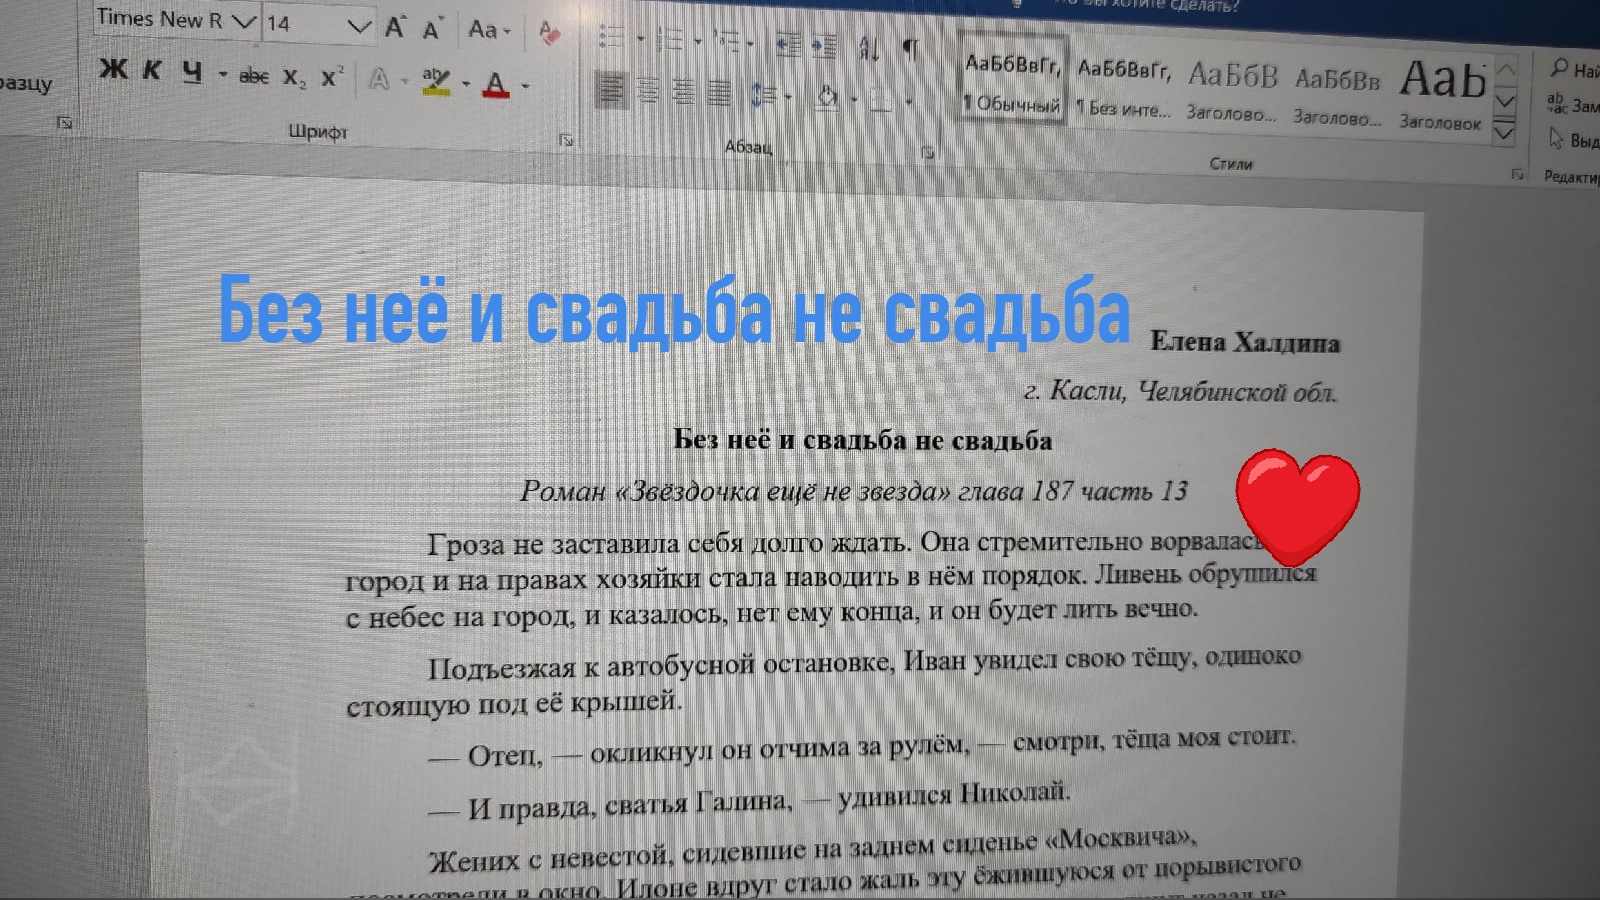Viewport: 1600px width, 900px height.
Task: Click the line г. Касли, Челябинской обл.
Action: [1180, 391]
